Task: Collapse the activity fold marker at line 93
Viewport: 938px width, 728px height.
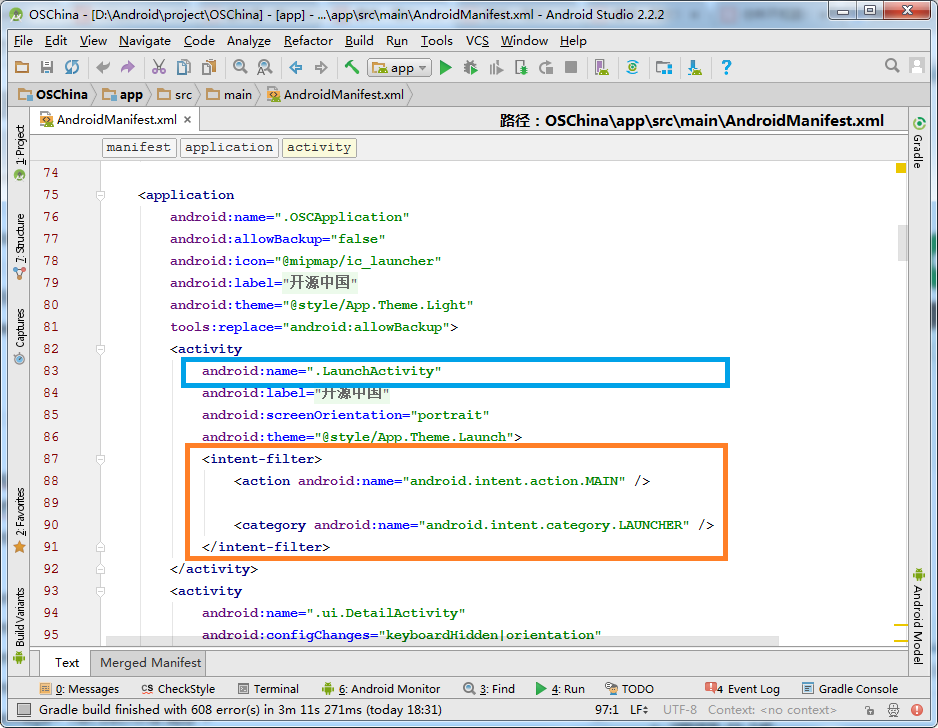Action: (100, 591)
